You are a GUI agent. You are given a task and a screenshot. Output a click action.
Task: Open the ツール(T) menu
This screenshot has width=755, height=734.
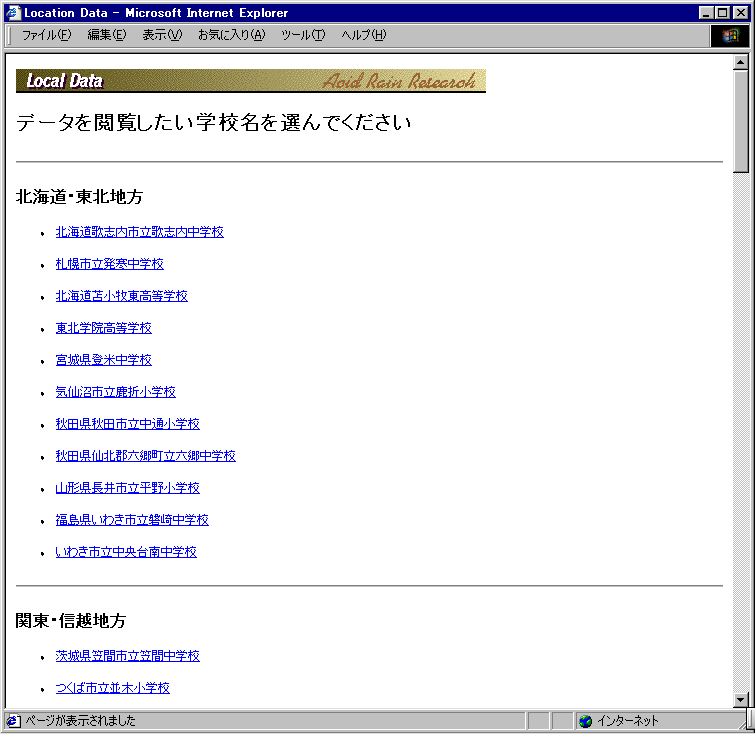tap(303, 35)
